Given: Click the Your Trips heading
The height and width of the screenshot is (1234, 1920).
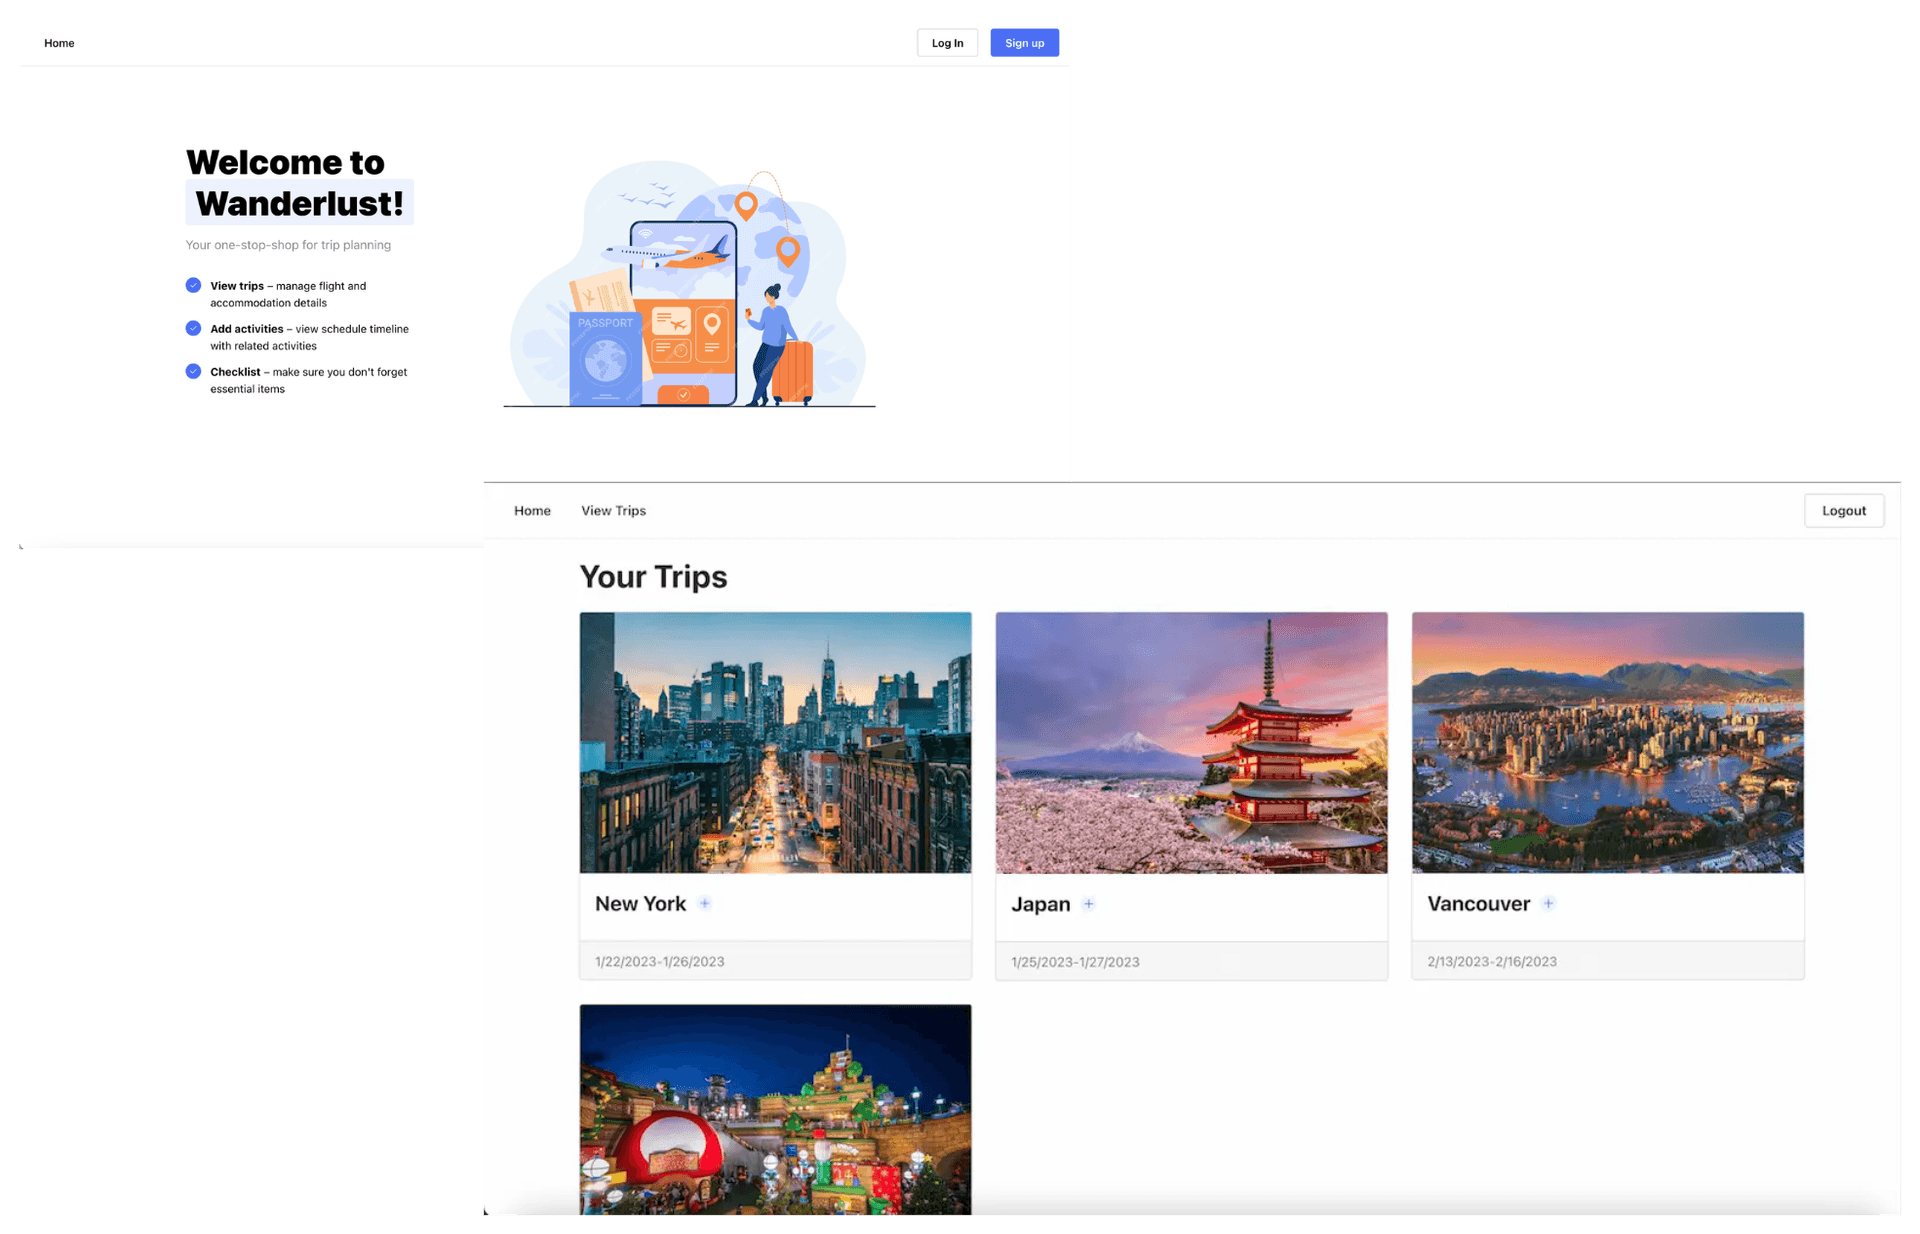Looking at the screenshot, I should 653,576.
